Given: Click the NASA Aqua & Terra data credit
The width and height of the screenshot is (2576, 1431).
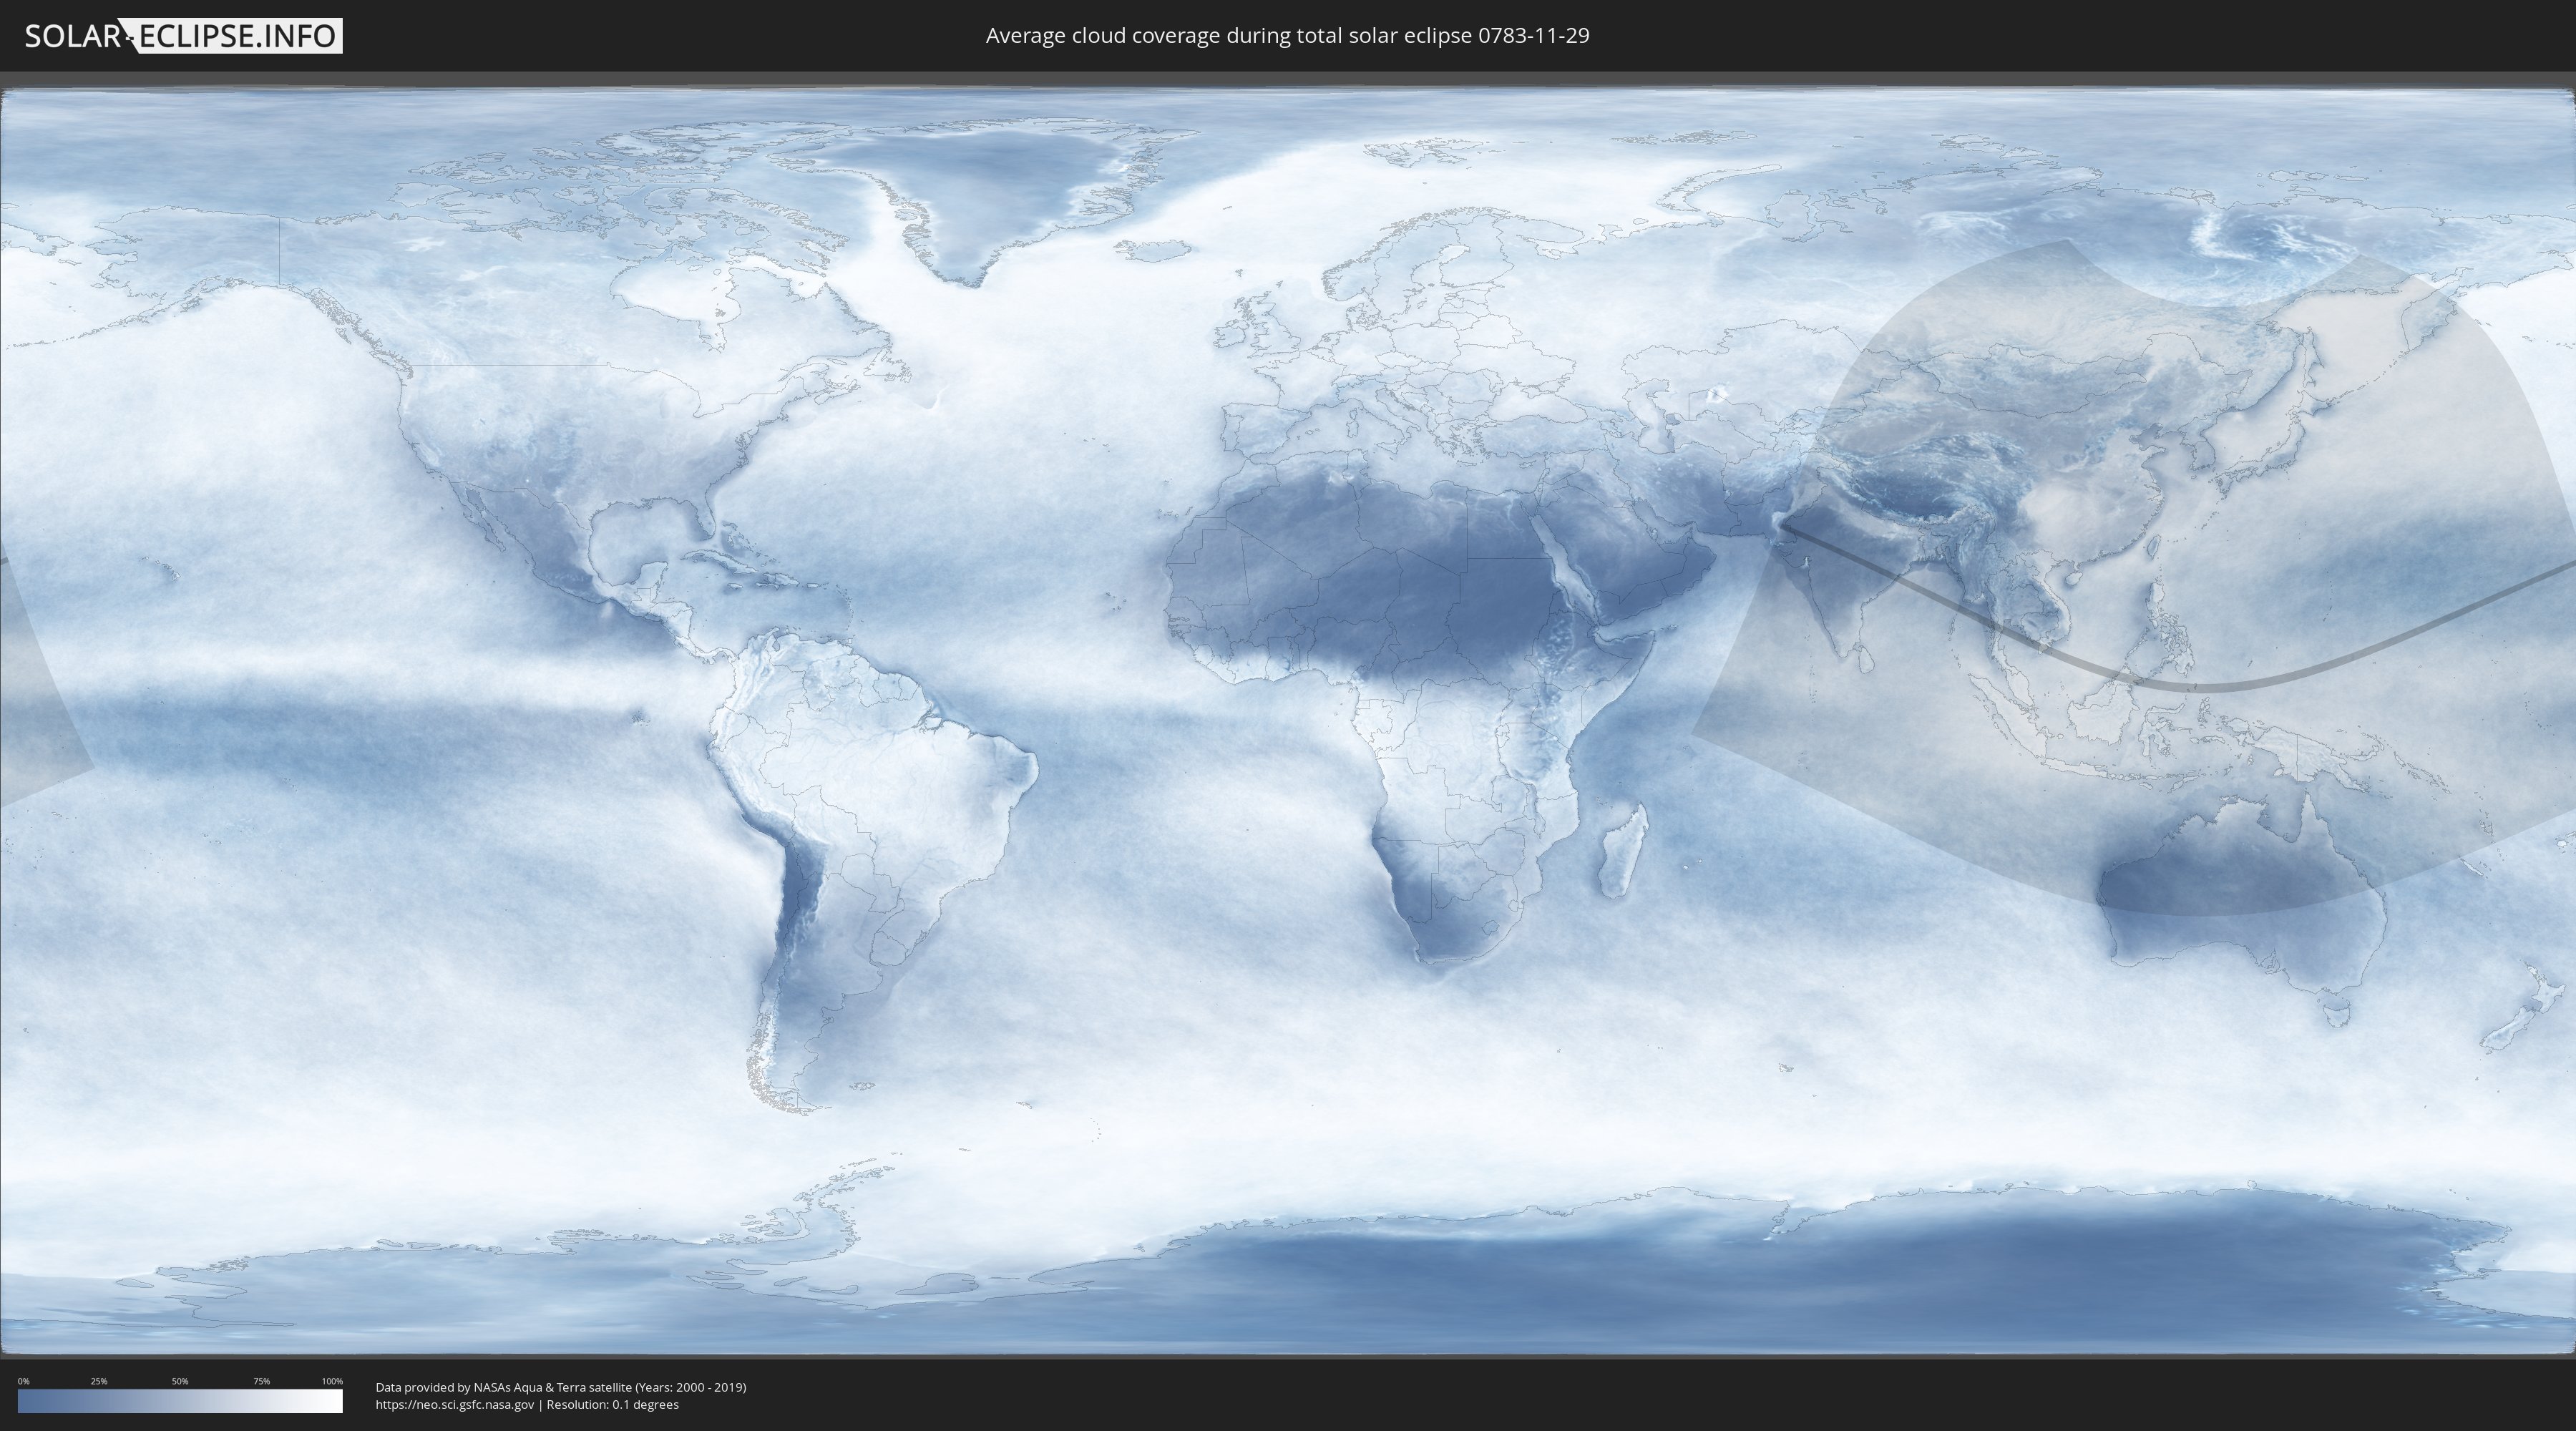Looking at the screenshot, I should (x=561, y=1387).
